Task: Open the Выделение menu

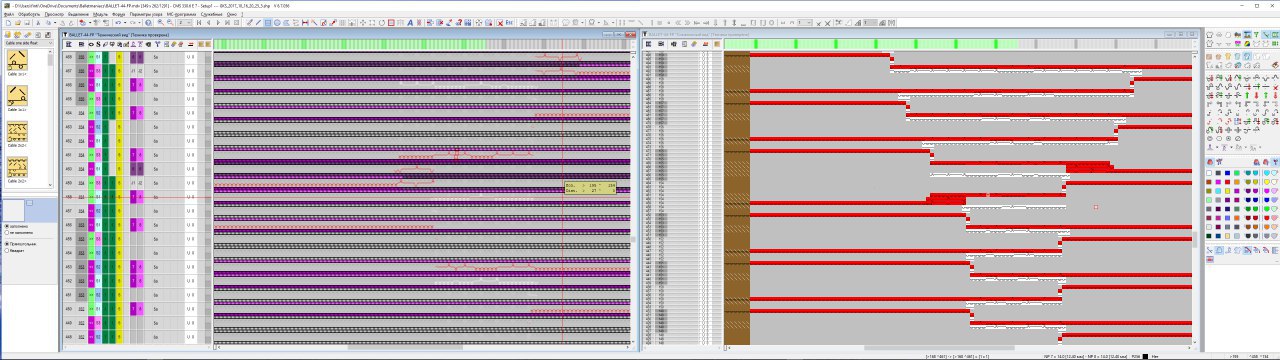Action: pyautogui.click(x=78, y=15)
